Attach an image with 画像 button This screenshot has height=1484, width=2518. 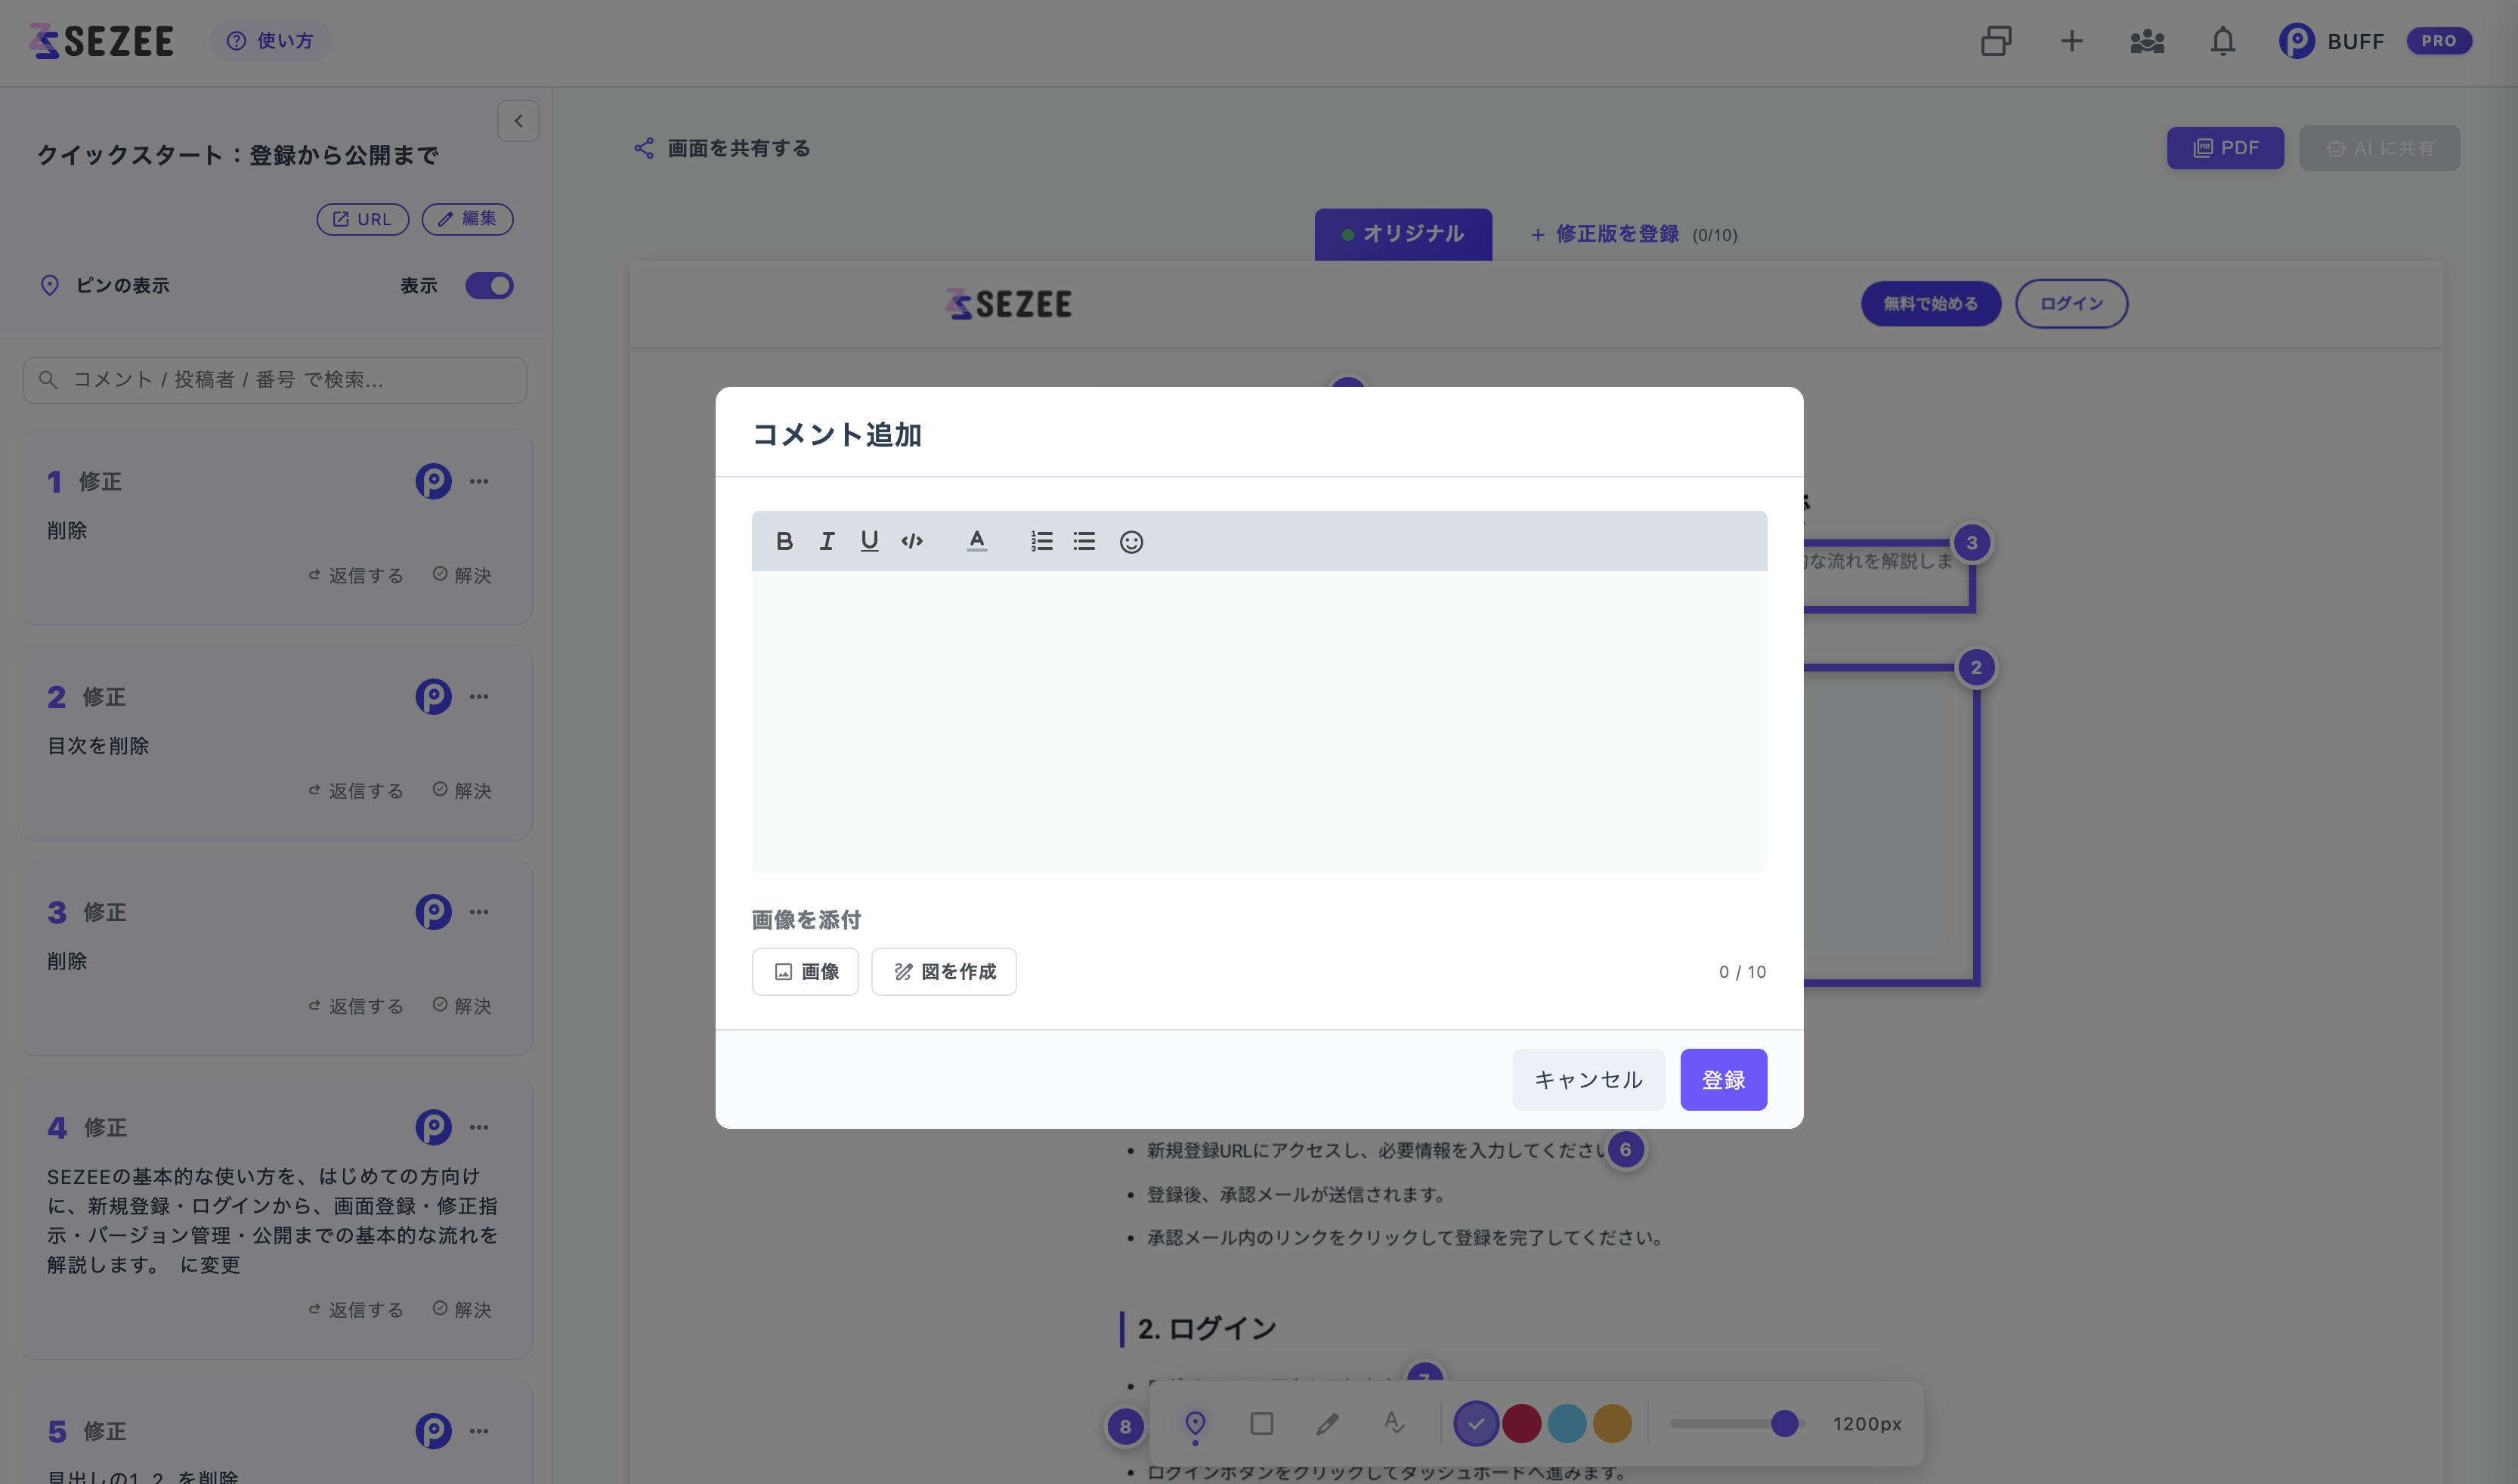tap(805, 972)
